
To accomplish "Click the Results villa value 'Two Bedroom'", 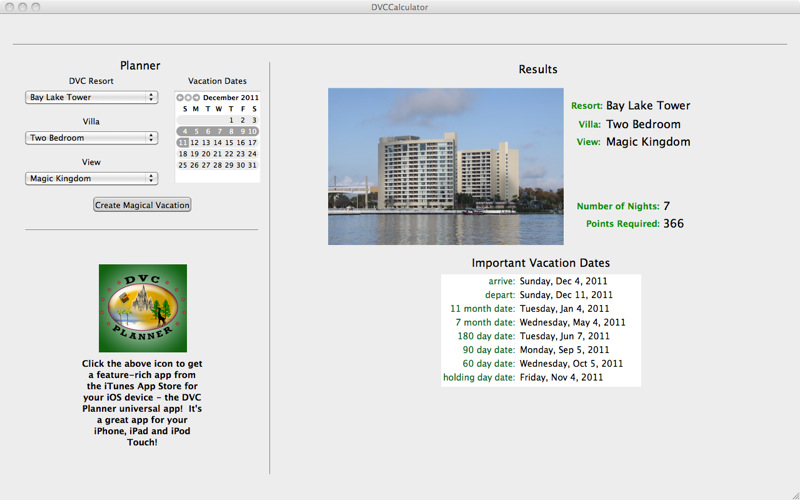I will 643,124.
